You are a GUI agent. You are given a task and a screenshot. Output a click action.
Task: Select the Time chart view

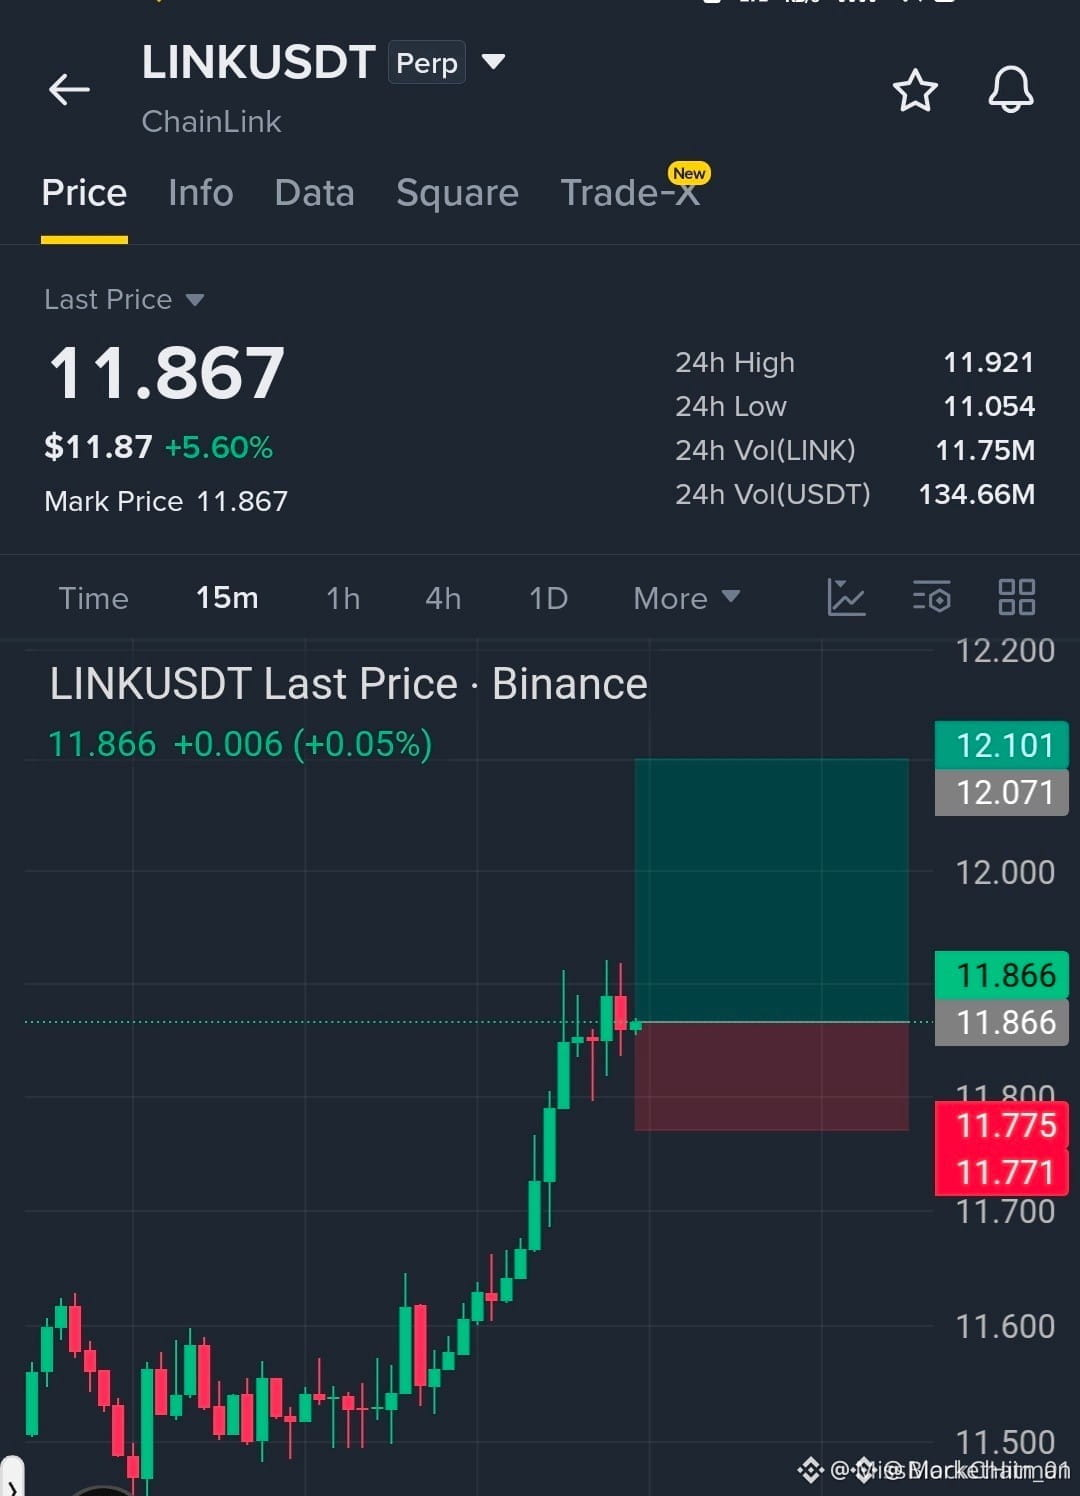pyautogui.click(x=94, y=598)
